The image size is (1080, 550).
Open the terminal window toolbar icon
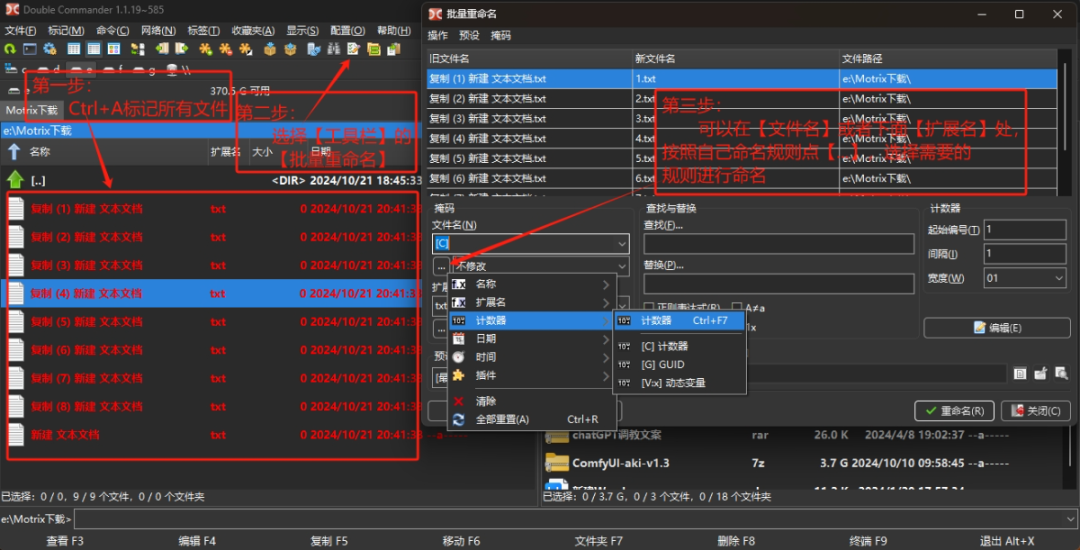pyautogui.click(x=30, y=49)
